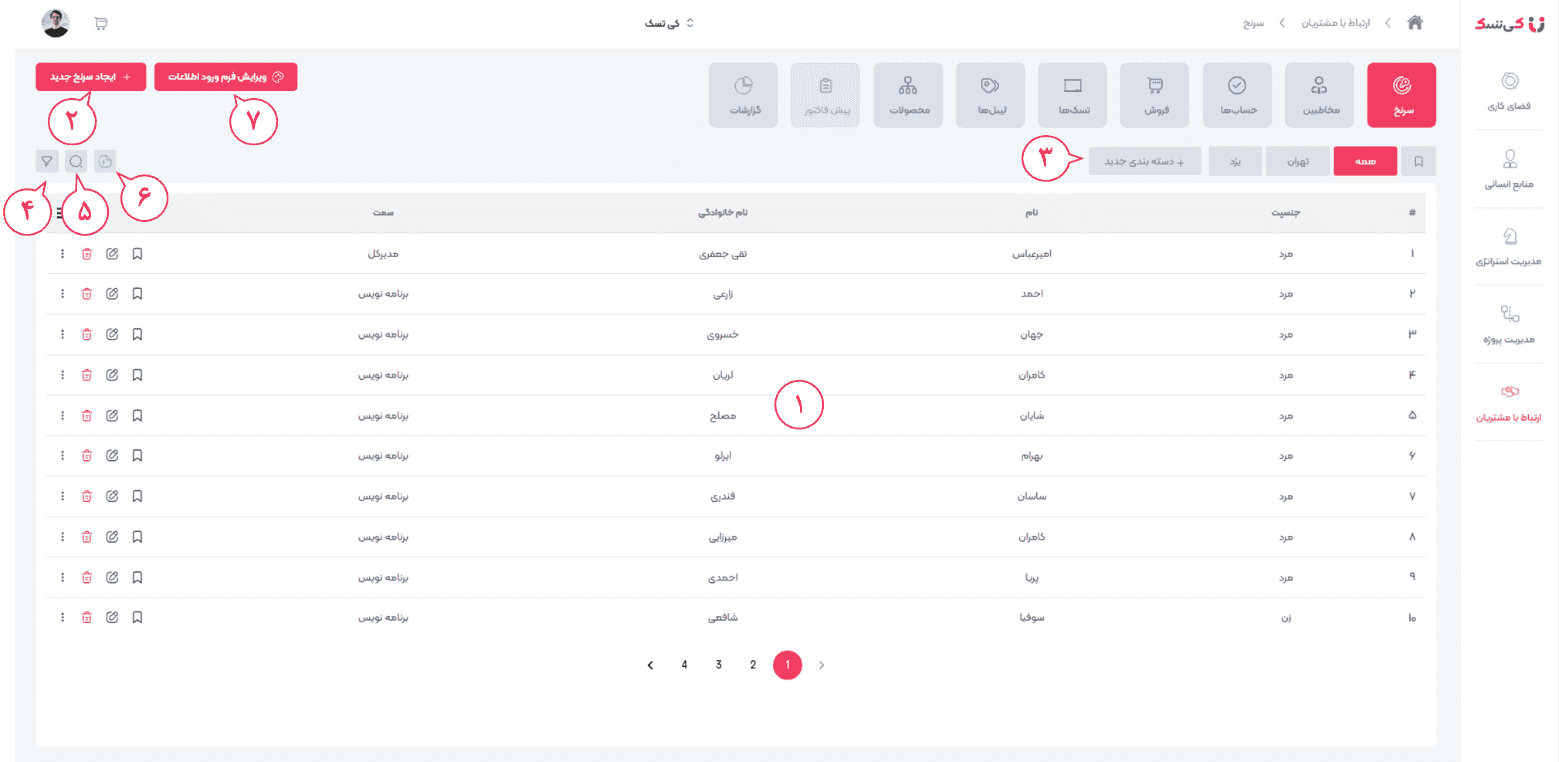The width and height of the screenshot is (1559, 762).
Task: Toggle bookmark on the احمد زارعی row
Action: [x=137, y=294]
